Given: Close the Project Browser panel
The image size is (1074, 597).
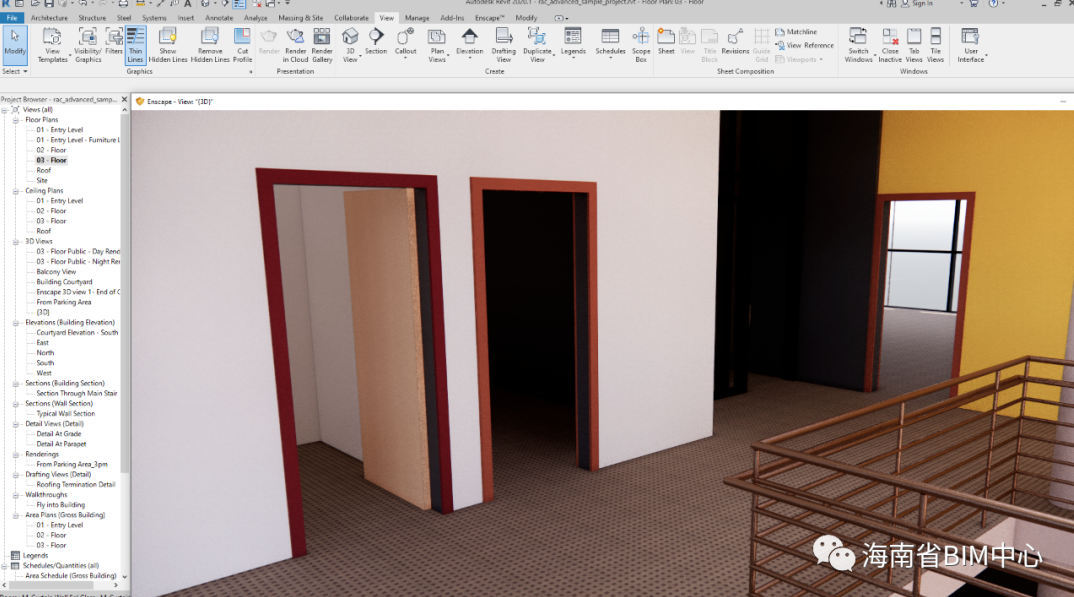Looking at the screenshot, I should pyautogui.click(x=125, y=100).
